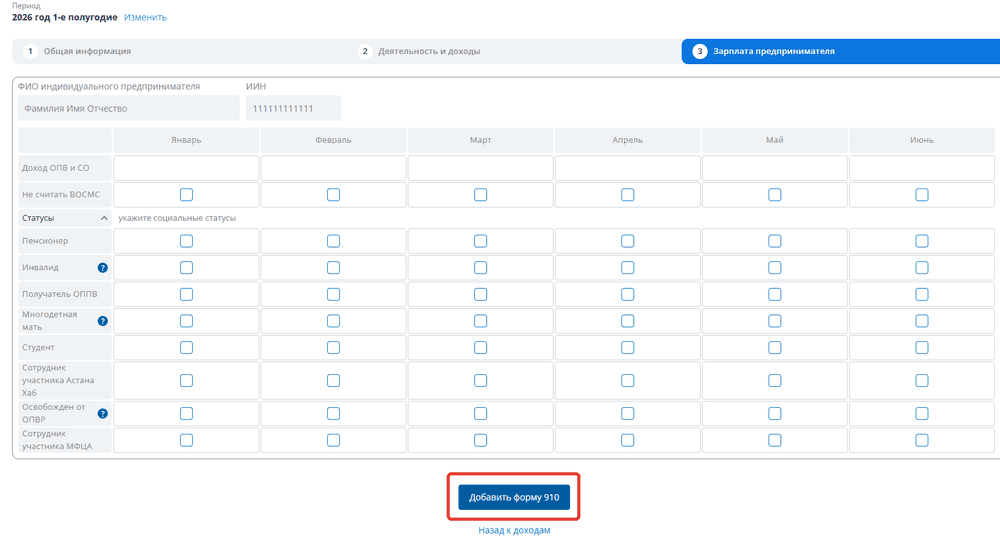Tick Не считать ВОСМС for Март

click(x=480, y=195)
